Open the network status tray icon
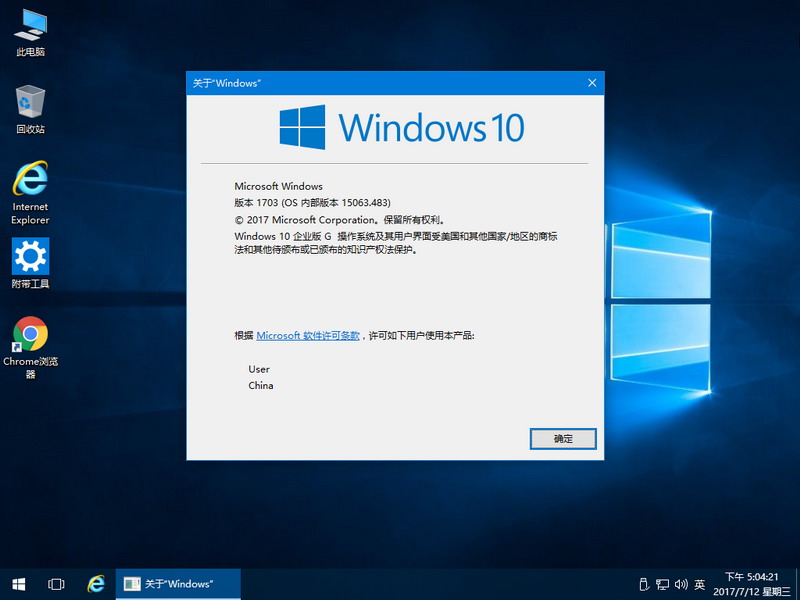The image size is (800, 600). pos(662,585)
